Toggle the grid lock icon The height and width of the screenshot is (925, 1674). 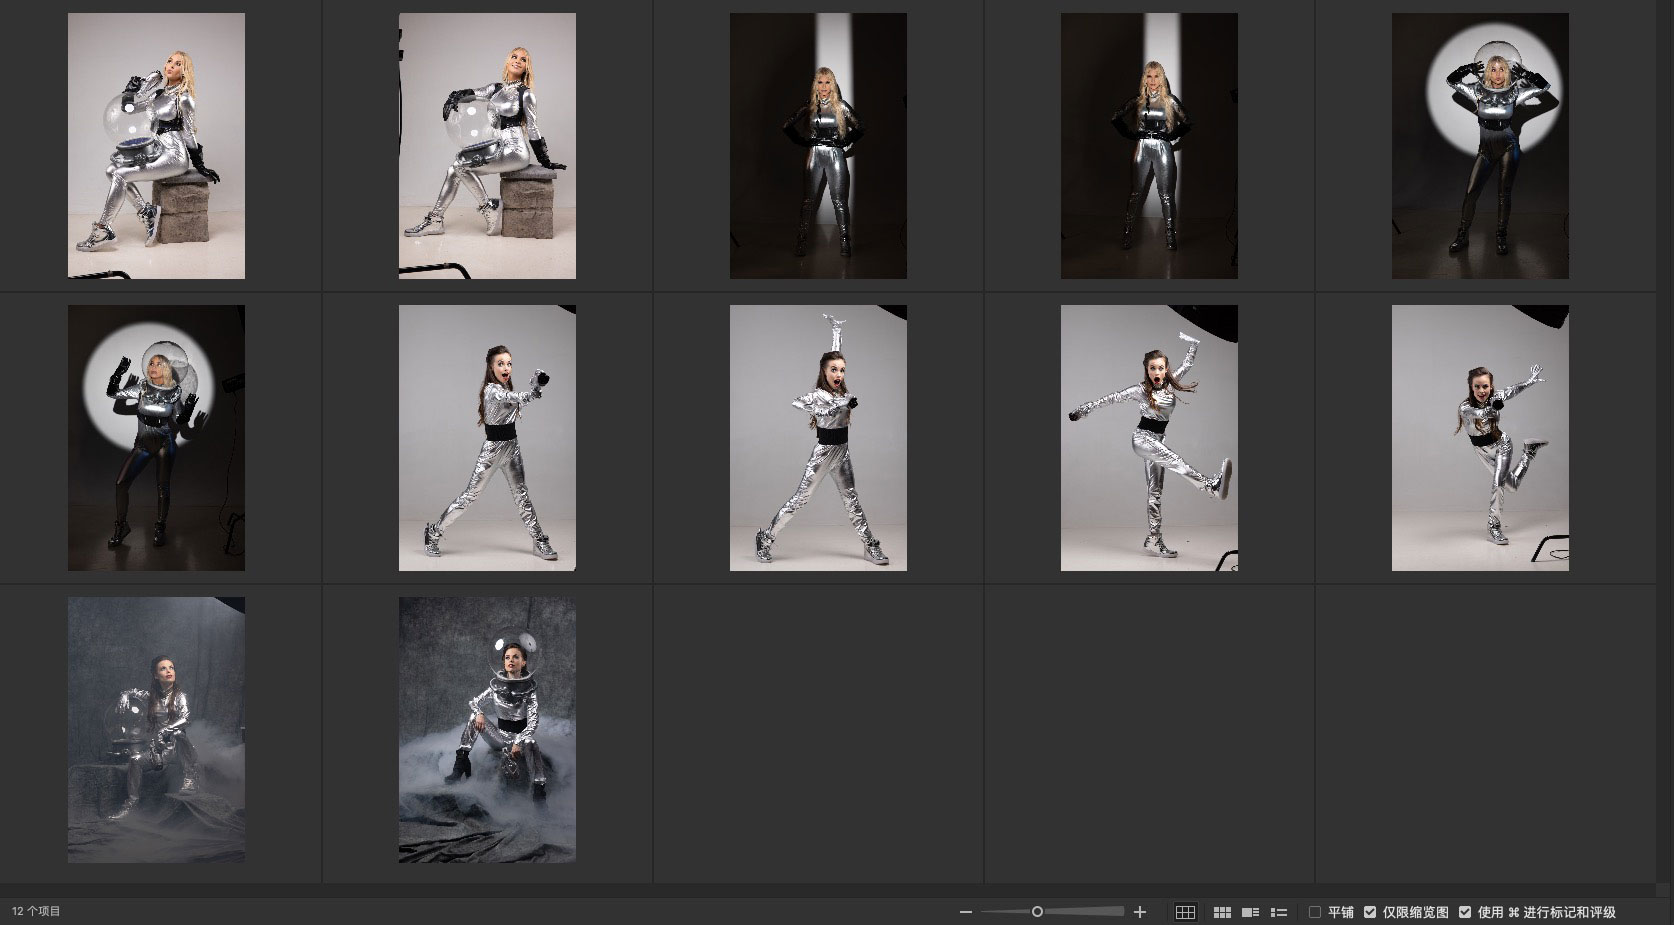(x=1185, y=912)
